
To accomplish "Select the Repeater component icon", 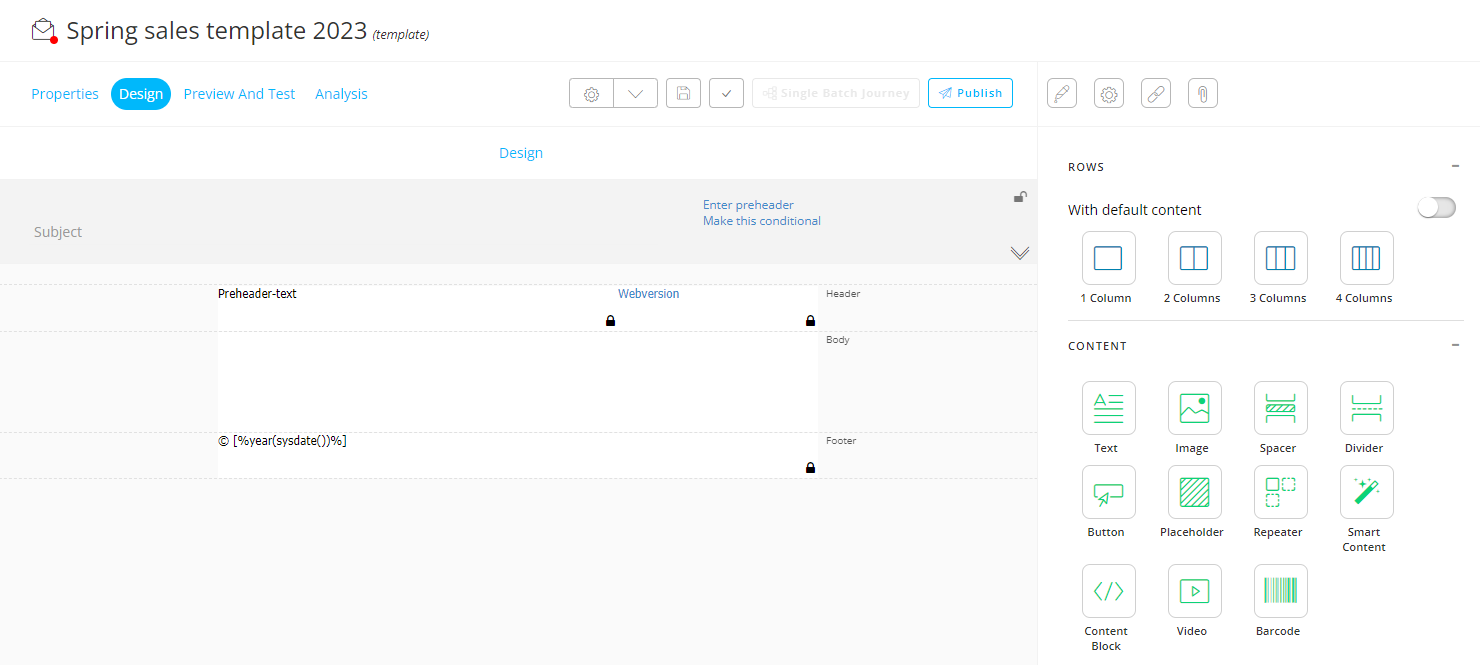I will pyautogui.click(x=1280, y=492).
